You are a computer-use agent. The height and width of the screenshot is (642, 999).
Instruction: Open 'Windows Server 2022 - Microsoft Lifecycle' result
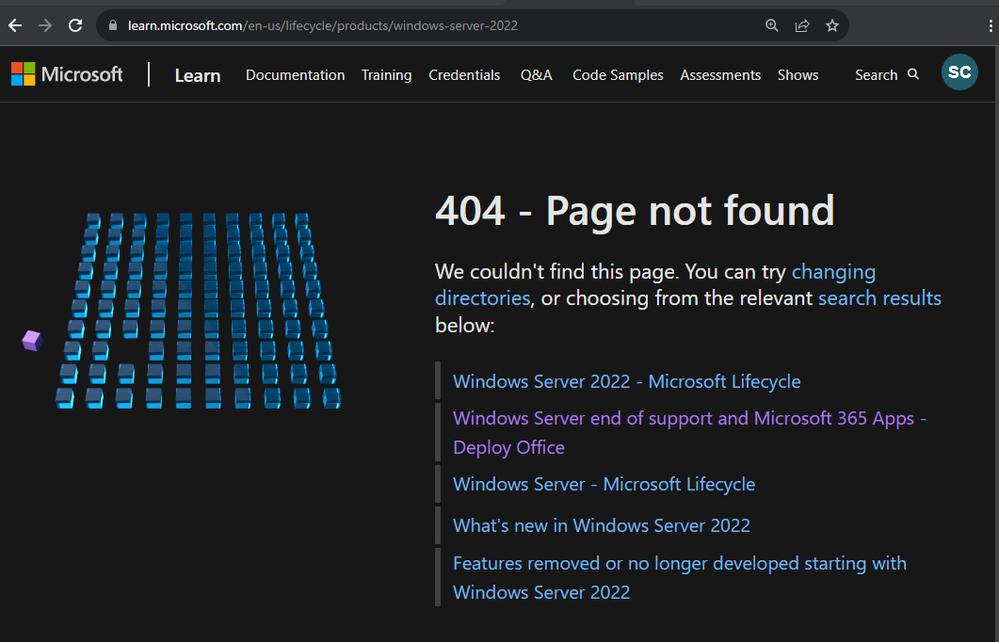(626, 382)
